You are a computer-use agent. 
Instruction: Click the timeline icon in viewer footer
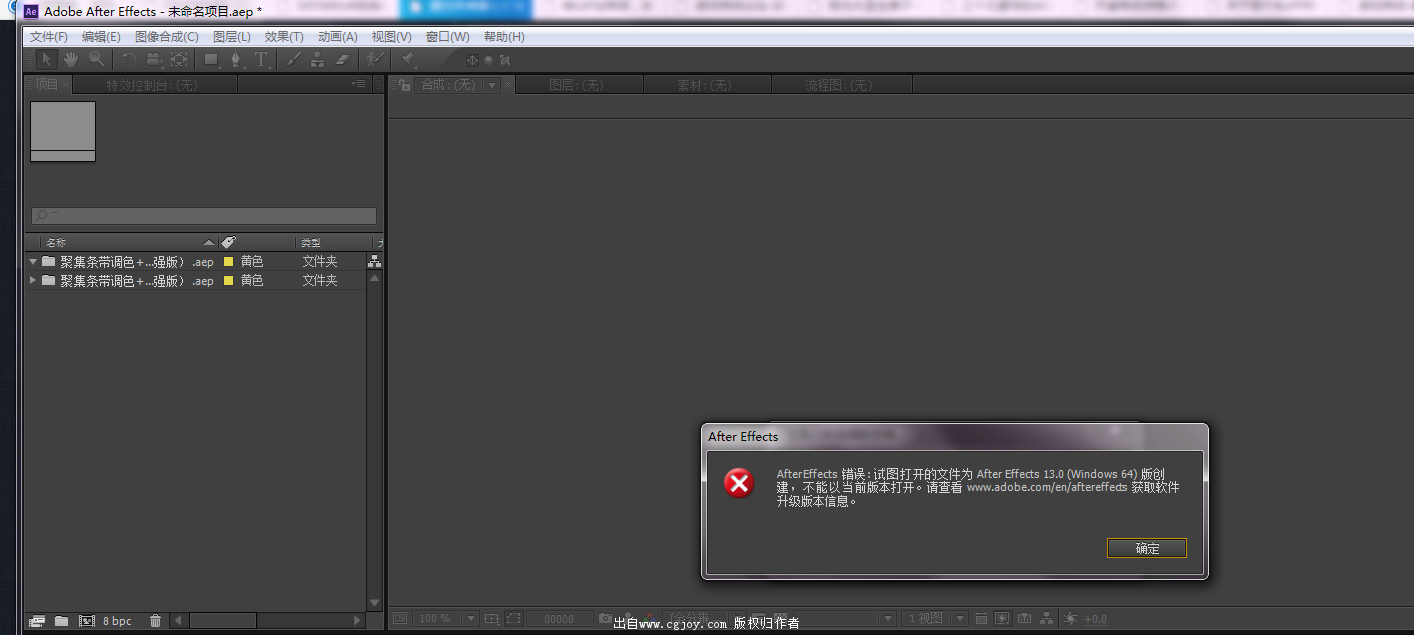[1024, 618]
